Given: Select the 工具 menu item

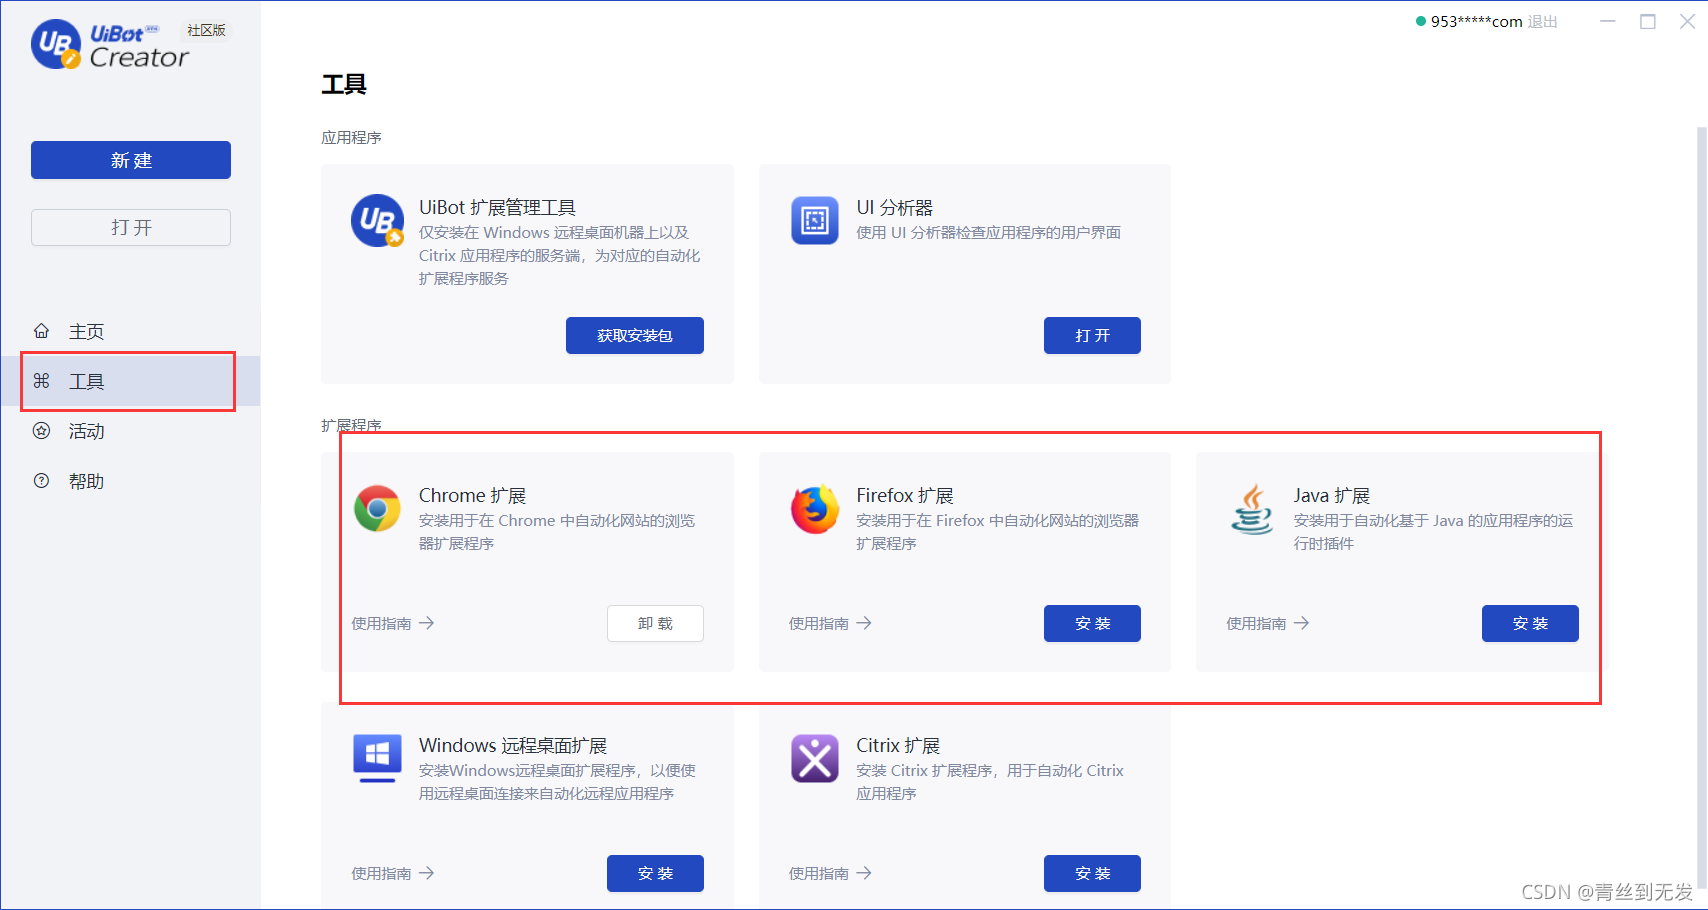Looking at the screenshot, I should [x=131, y=381].
